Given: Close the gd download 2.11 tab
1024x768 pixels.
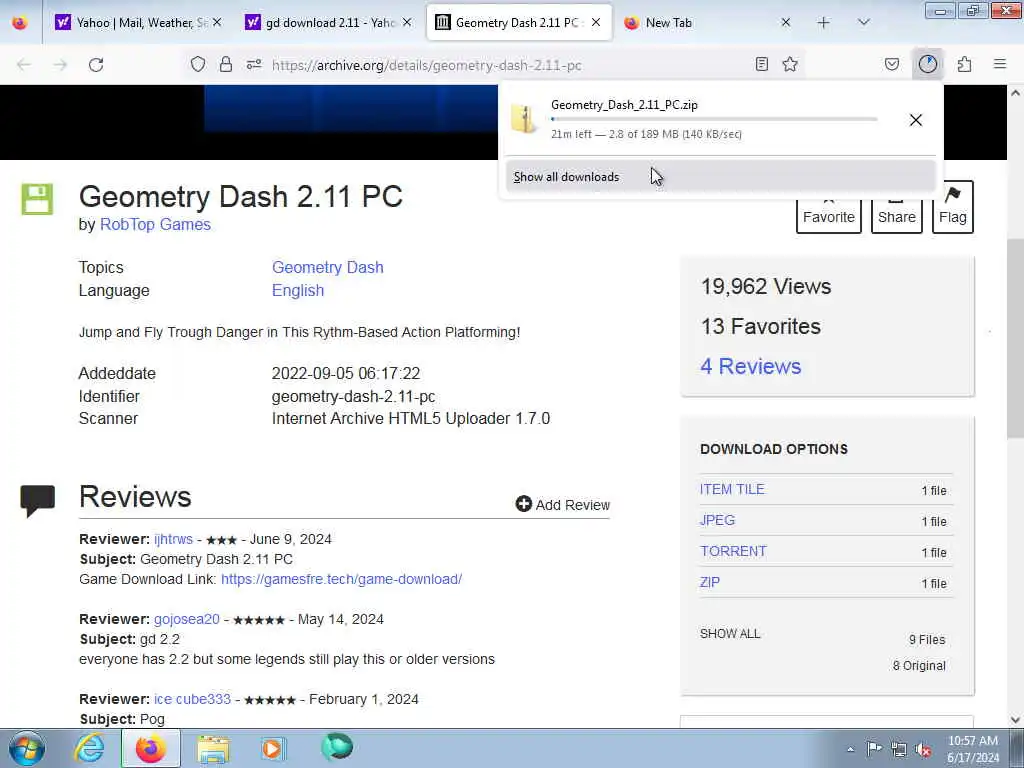Looking at the screenshot, I should (407, 23).
